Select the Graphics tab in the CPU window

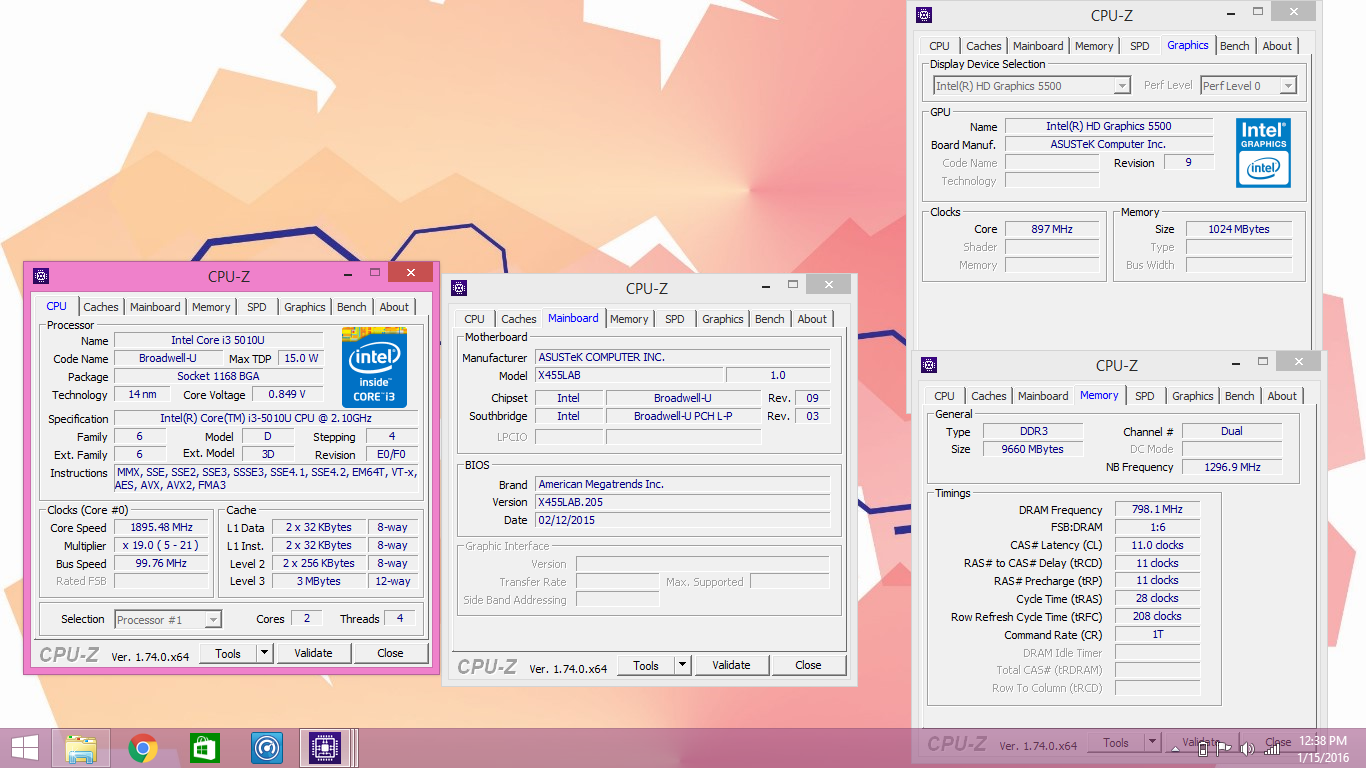(305, 307)
